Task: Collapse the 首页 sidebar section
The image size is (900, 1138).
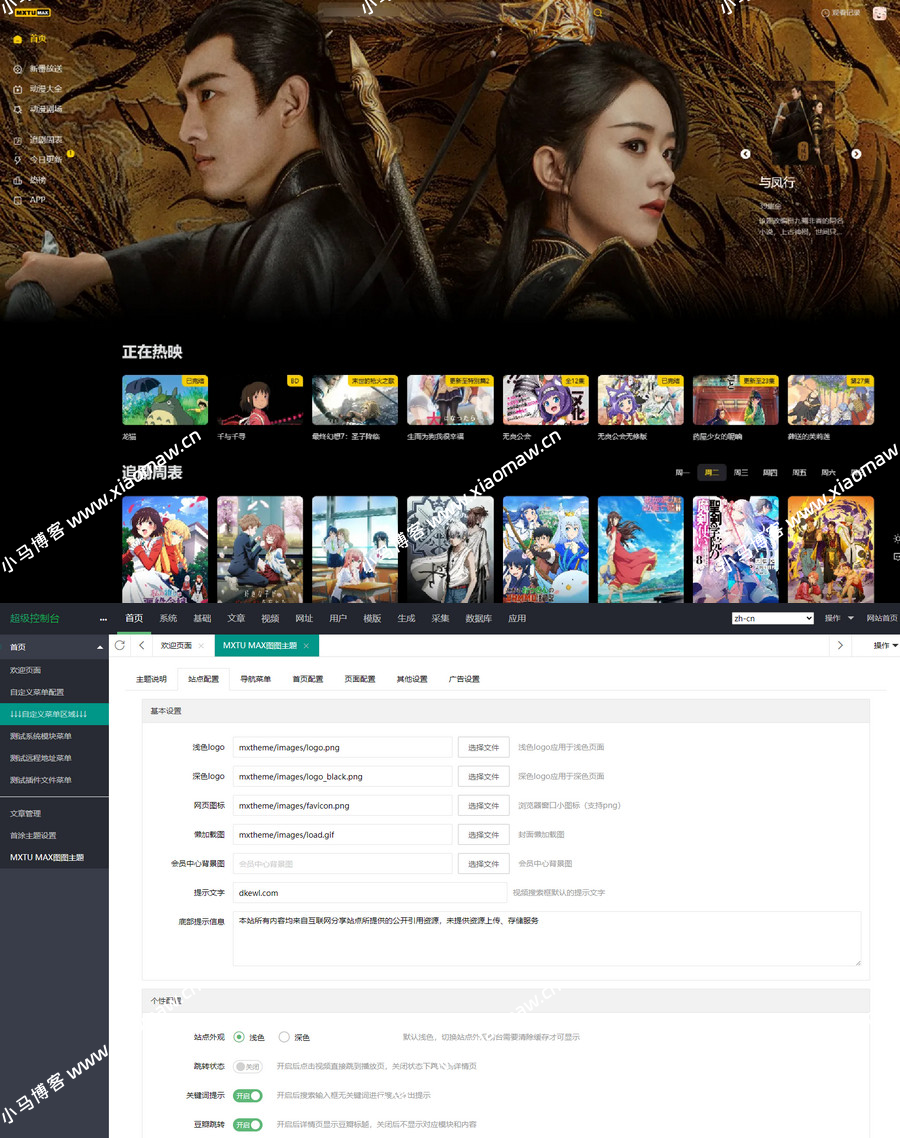Action: click(99, 648)
